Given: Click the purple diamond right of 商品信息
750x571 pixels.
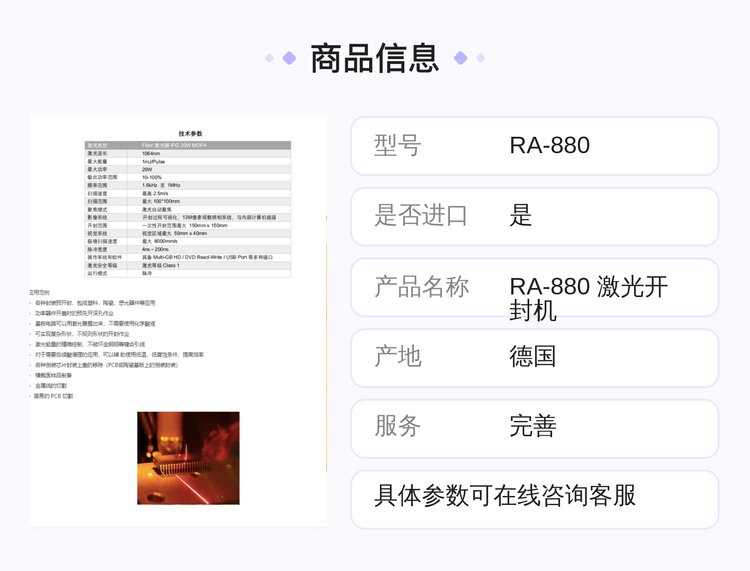Looking at the screenshot, I should pyautogui.click(x=460, y=58).
